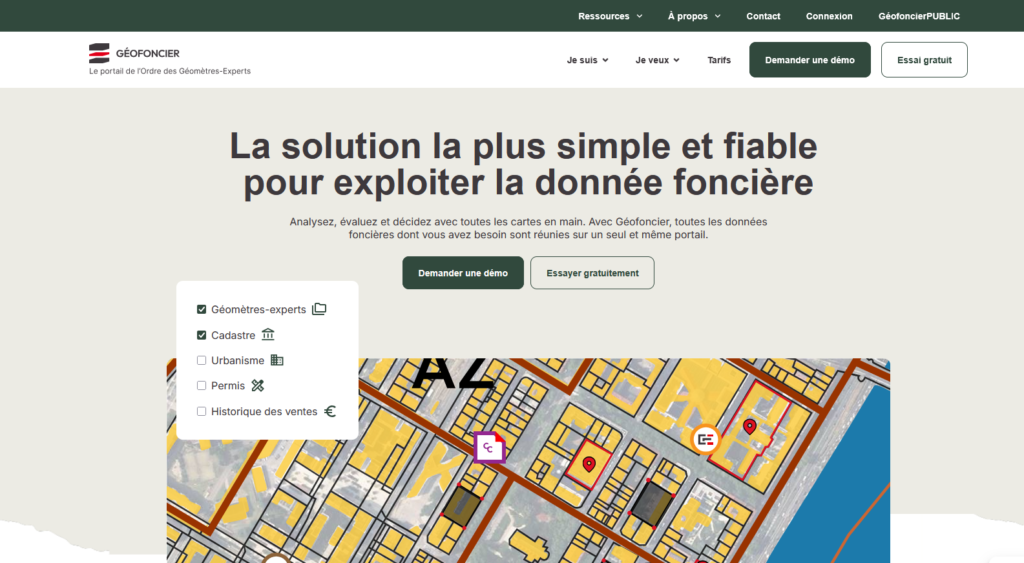
Task: Click 'Le portail de l'Ordre des Géomètres-Experts' tagline
Action: [170, 71]
